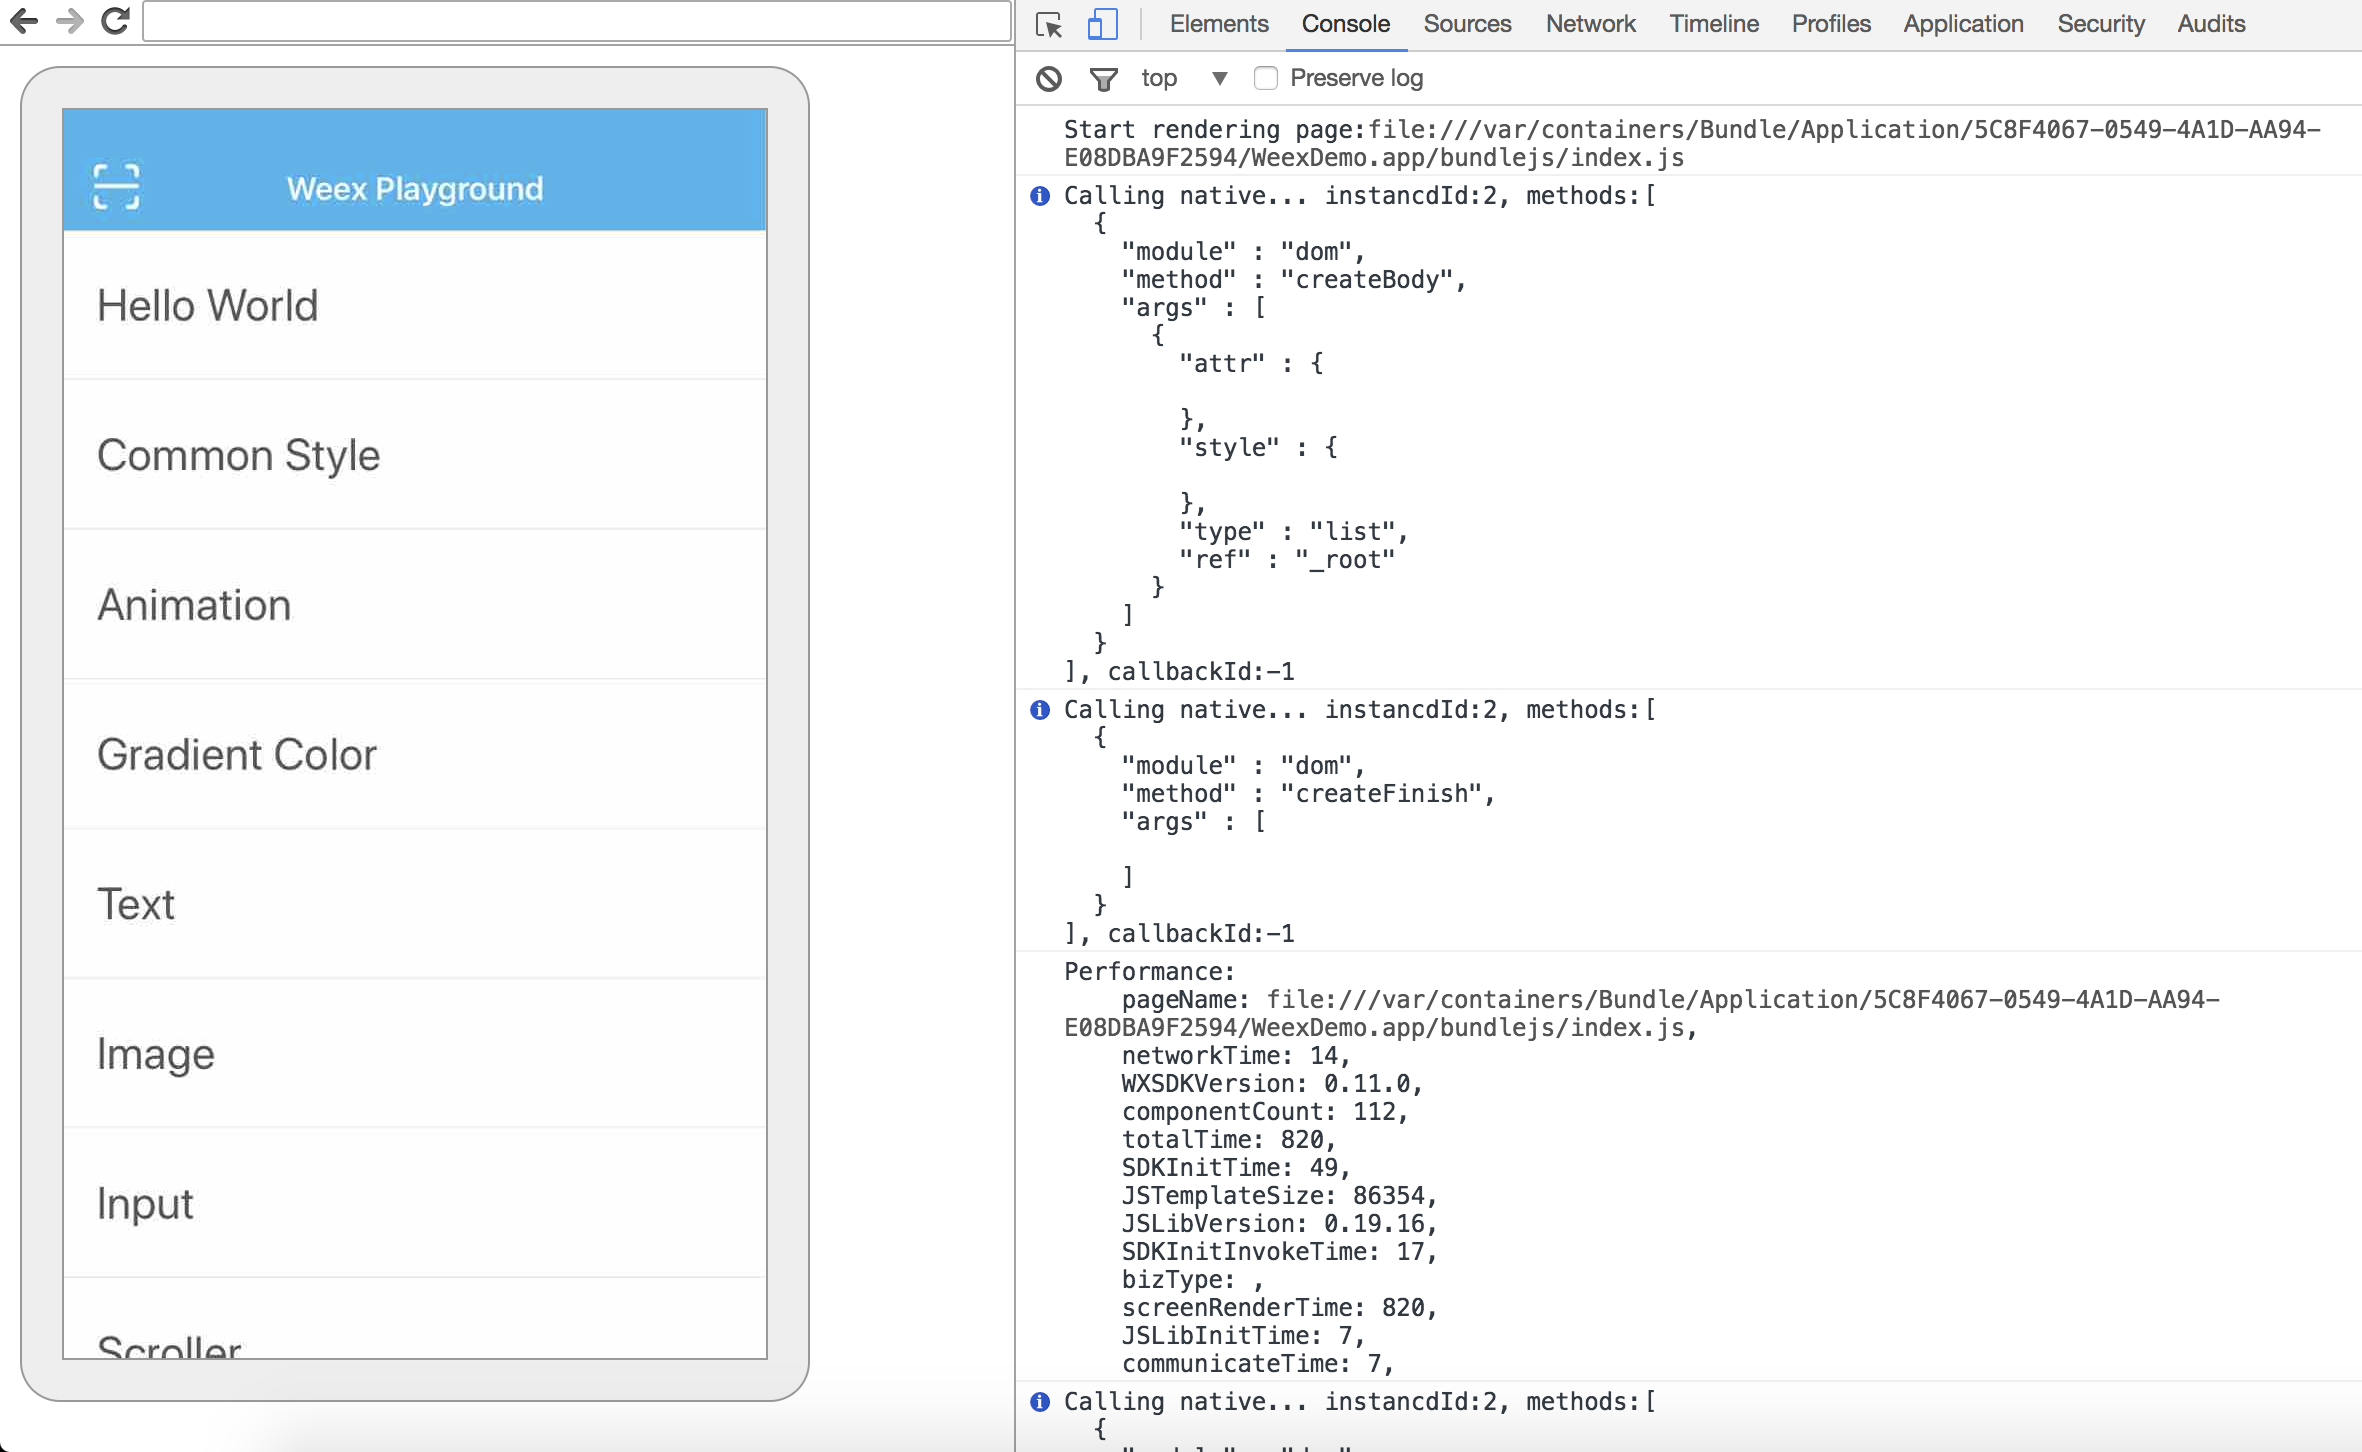Viewport: 2362px width, 1452px height.
Task: Go to the Network tab
Action: (1591, 24)
